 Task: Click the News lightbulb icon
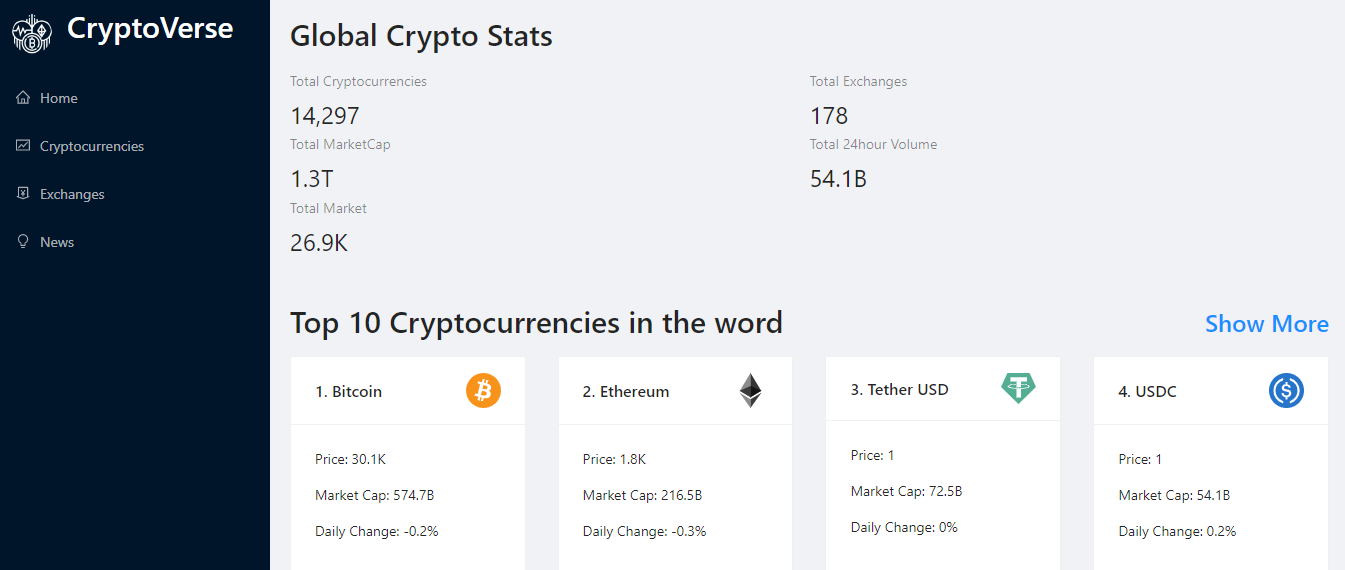(23, 242)
